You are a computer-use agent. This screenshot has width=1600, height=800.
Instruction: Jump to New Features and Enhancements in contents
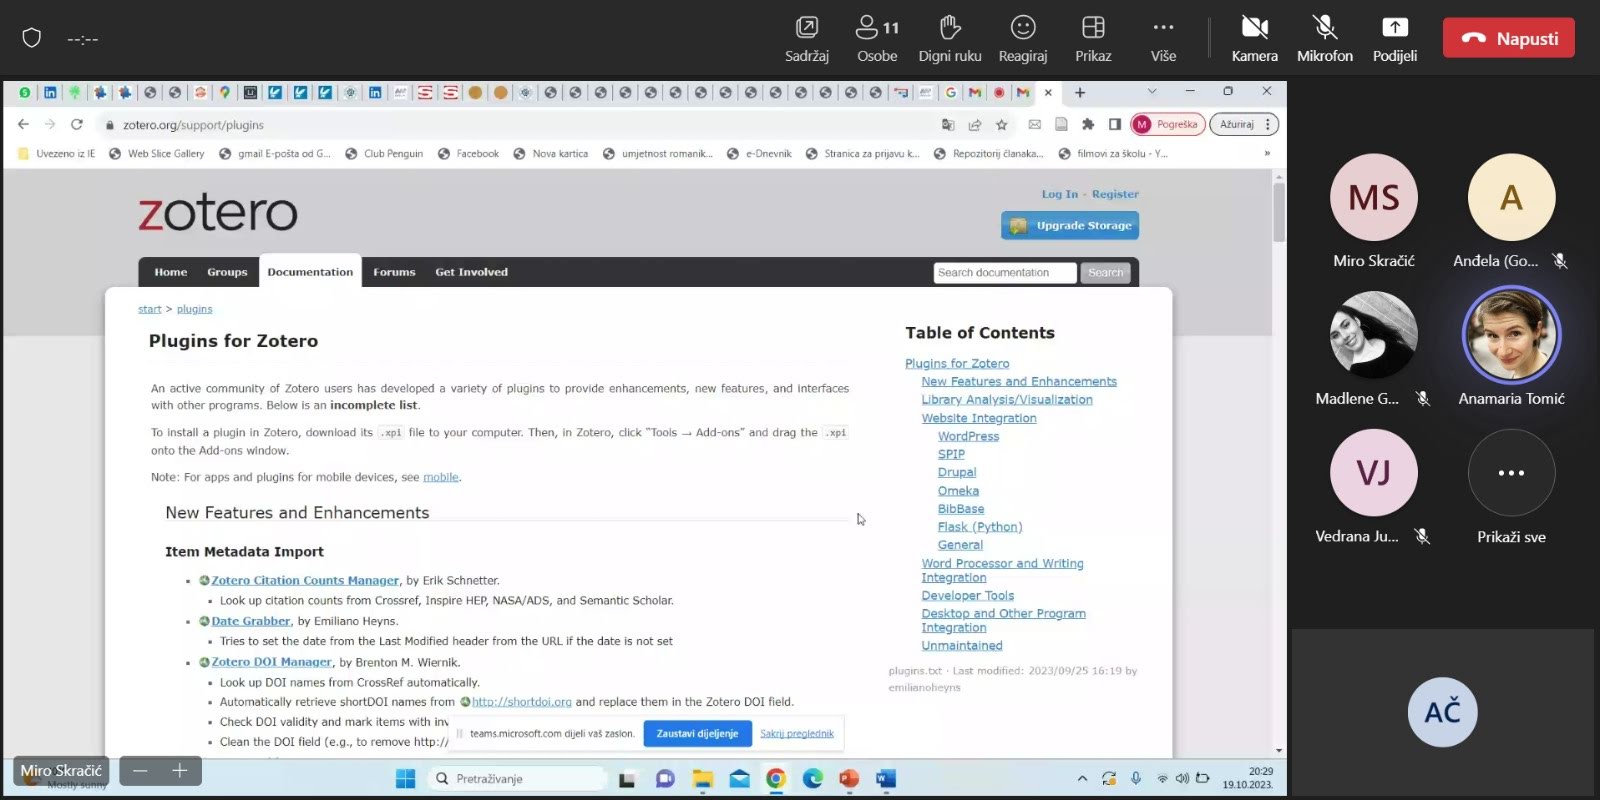point(1019,381)
